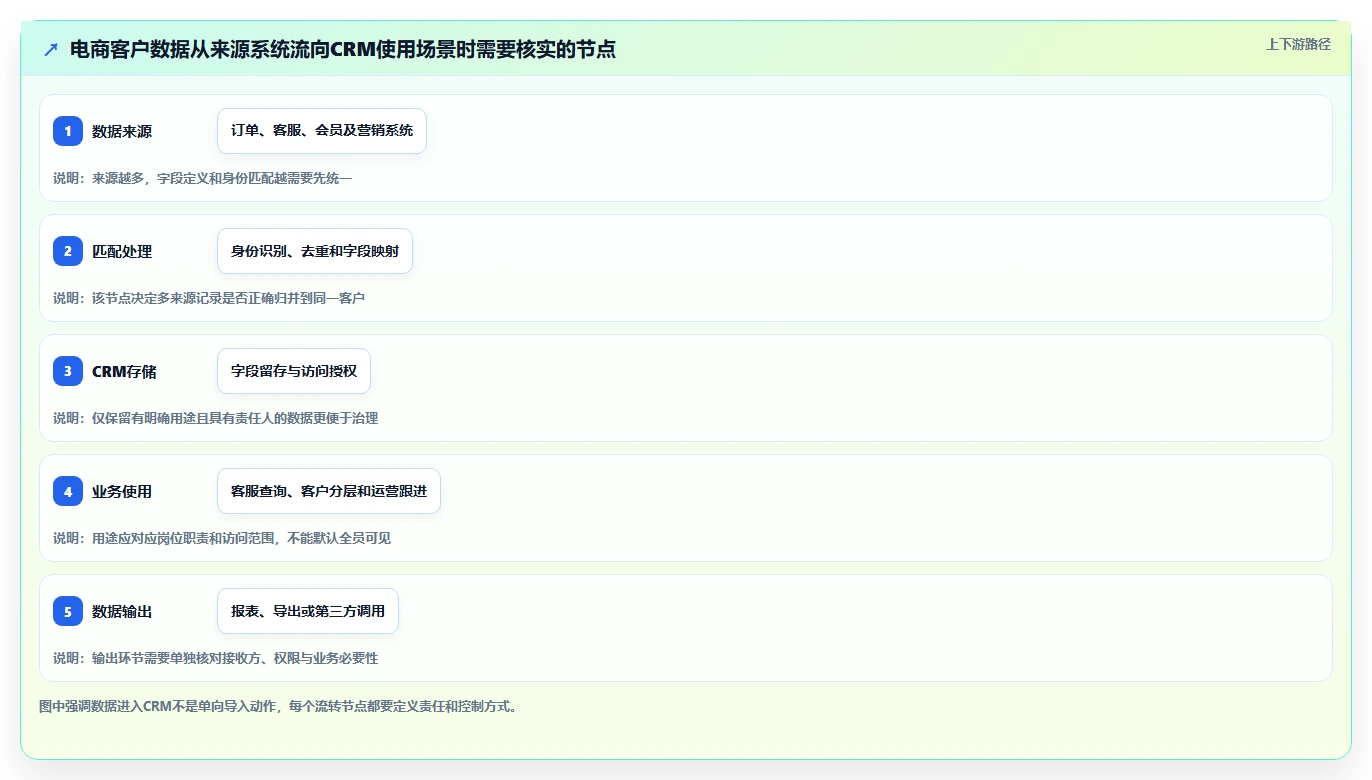The height and width of the screenshot is (780, 1372).
Task: Click the 上下游路径 label in header
Action: [x=1298, y=44]
